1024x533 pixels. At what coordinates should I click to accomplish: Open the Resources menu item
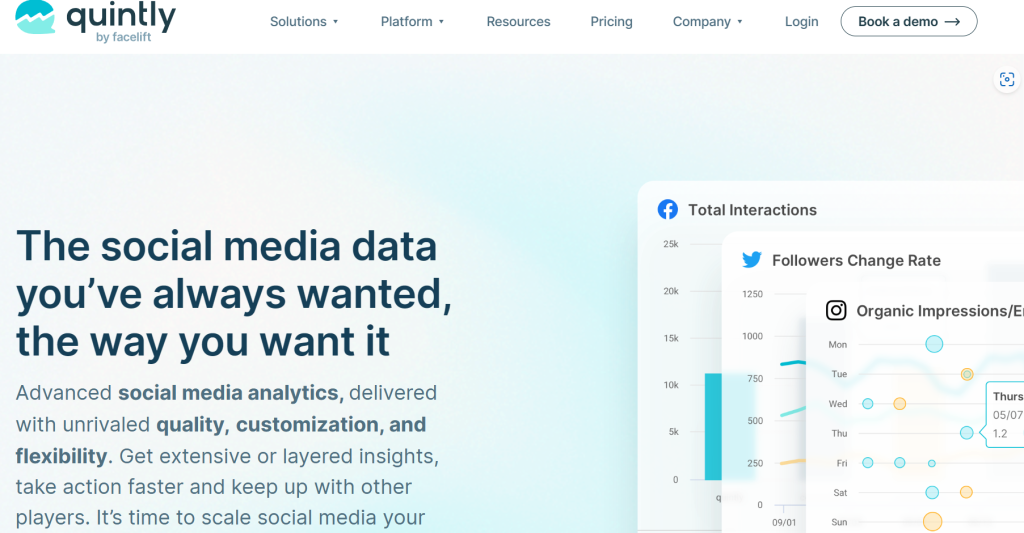point(518,21)
